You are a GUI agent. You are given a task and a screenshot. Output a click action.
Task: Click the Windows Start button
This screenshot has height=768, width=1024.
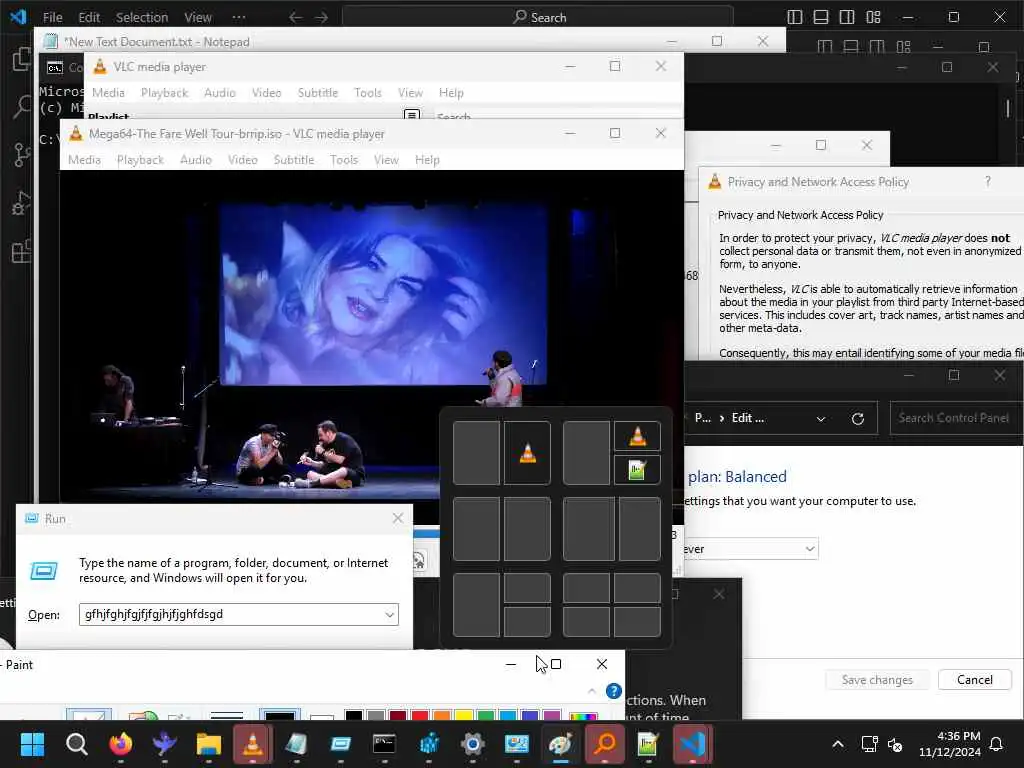click(32, 744)
